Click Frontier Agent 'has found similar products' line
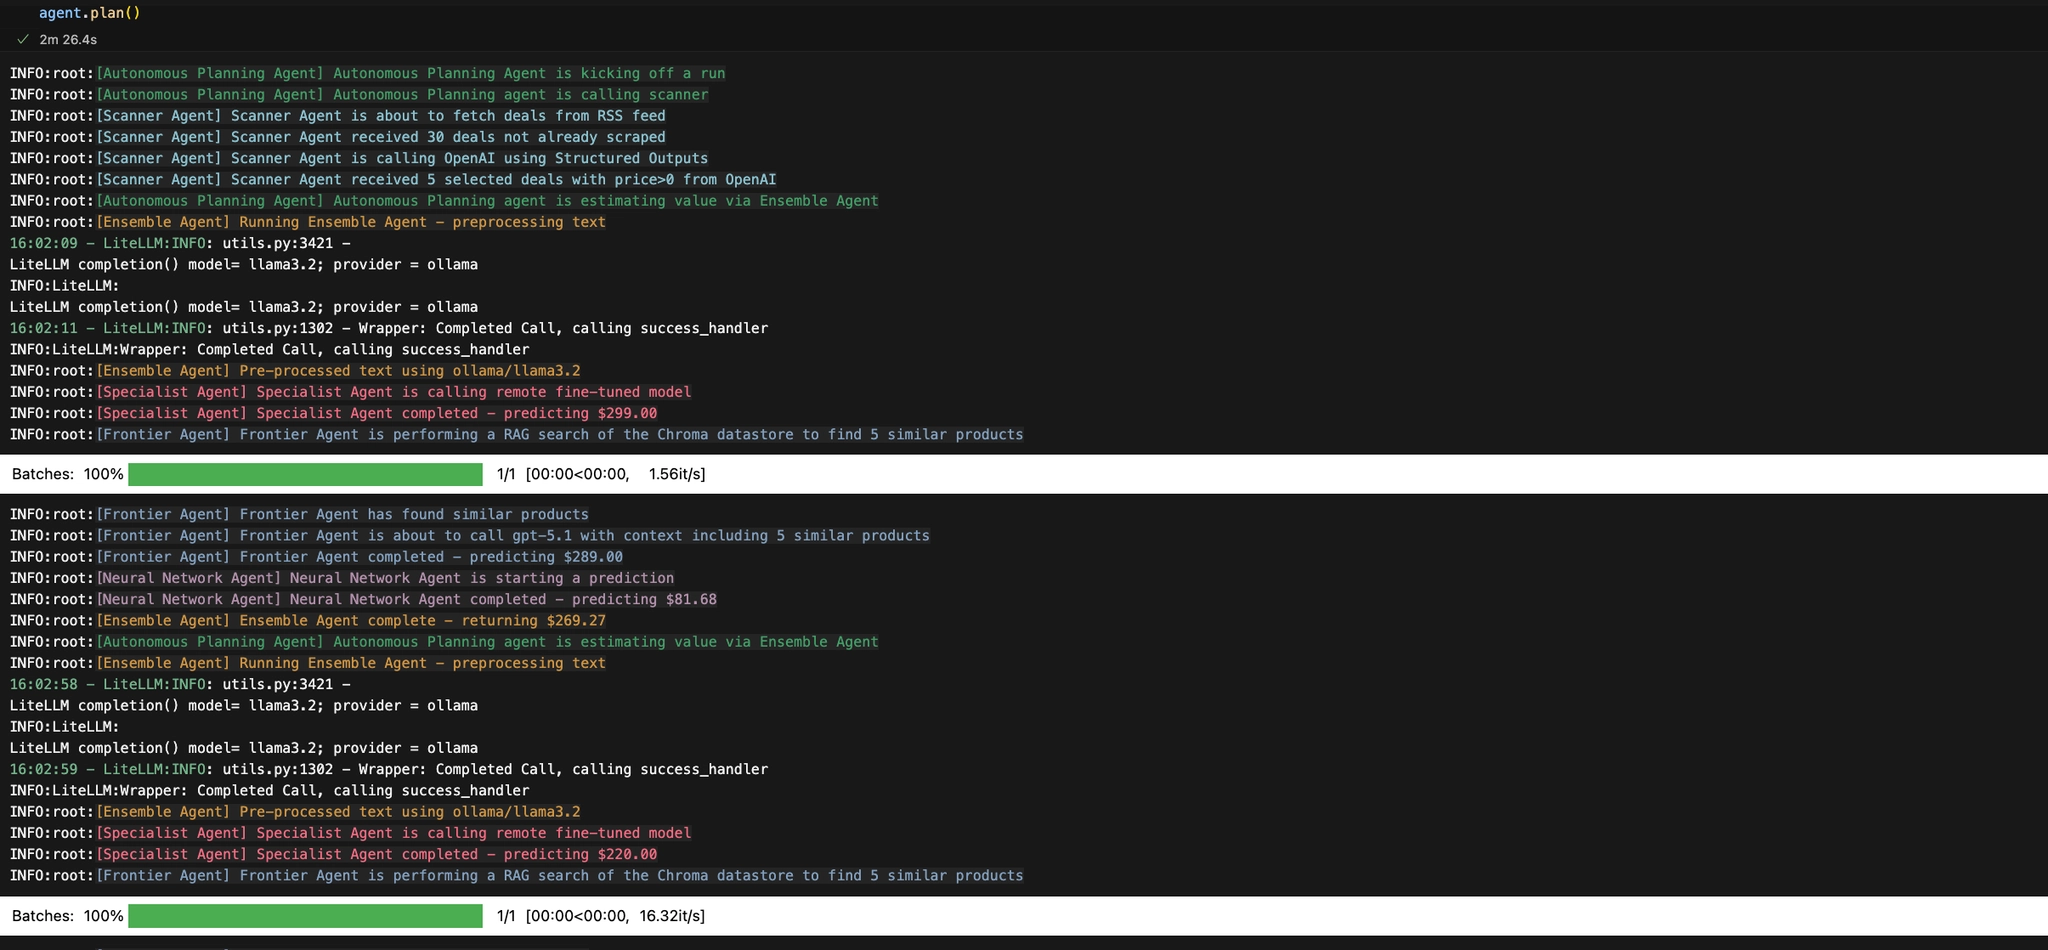Screen dimensions: 2048x950 [300, 514]
